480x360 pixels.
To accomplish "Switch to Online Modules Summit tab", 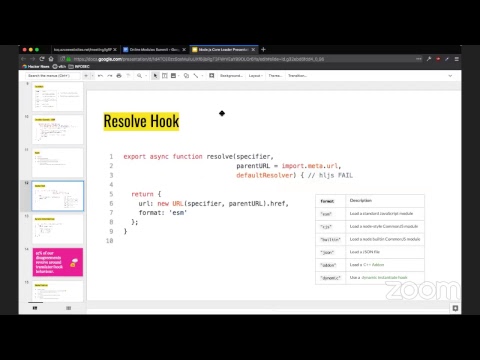I will (154, 49).
